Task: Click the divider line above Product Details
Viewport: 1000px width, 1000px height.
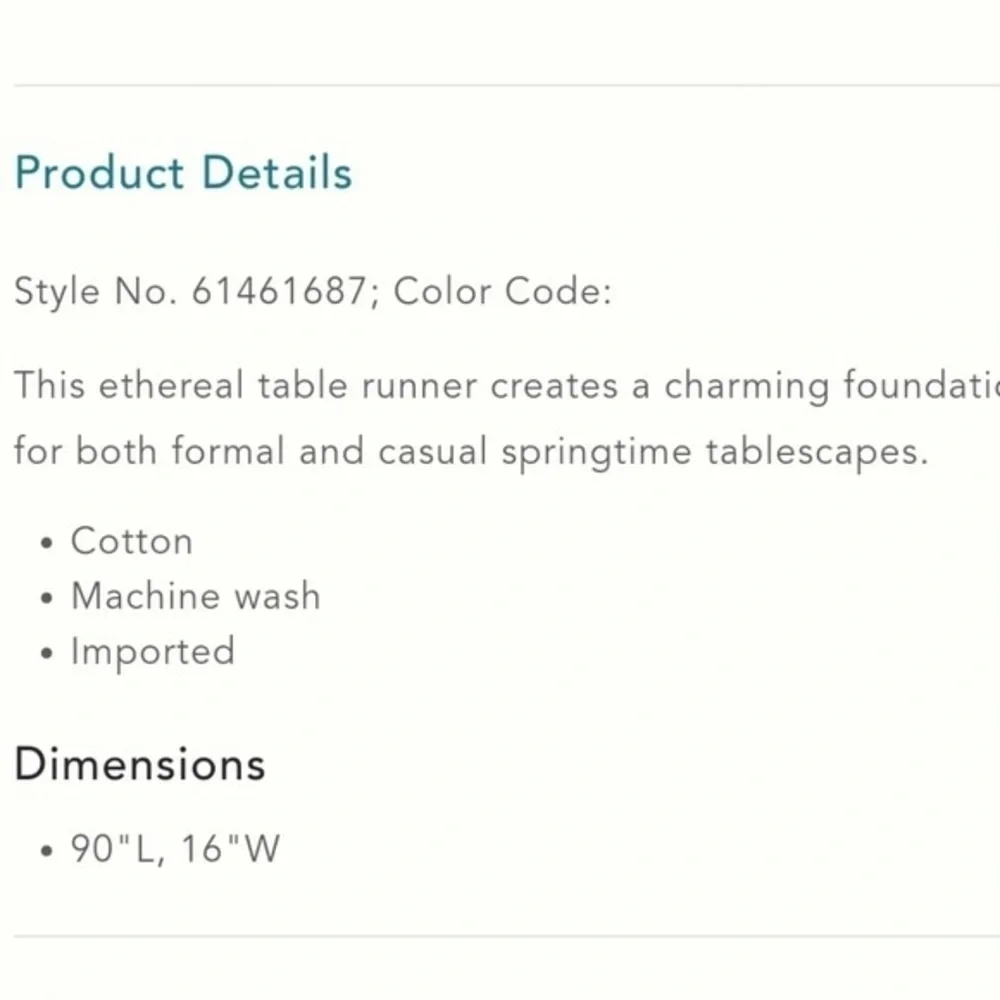Action: (506, 85)
